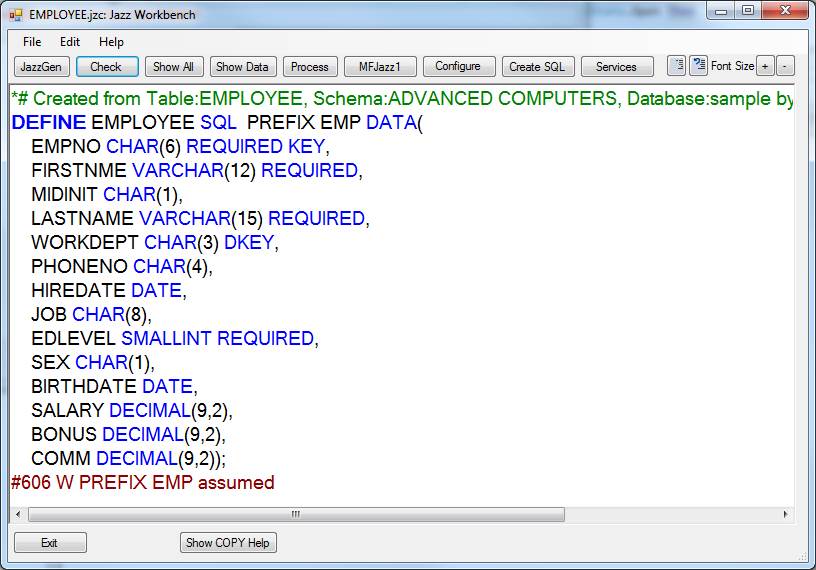Click the KEY keyword on EMPNO line
This screenshot has width=816, height=570.
click(307, 146)
